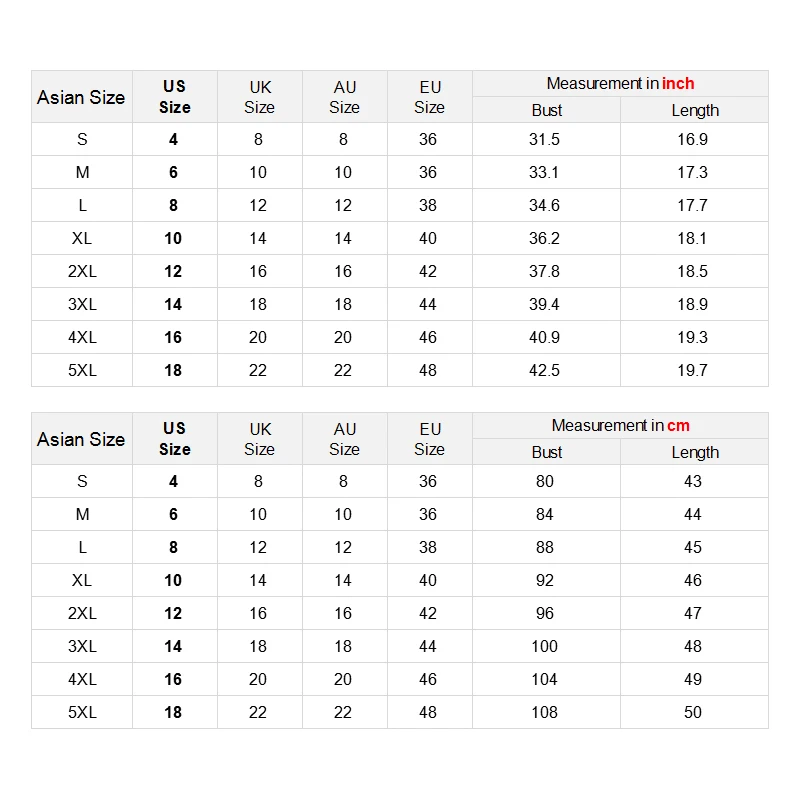
Task: Click the 'Asian Size' header in the inch table
Action: click(81, 97)
